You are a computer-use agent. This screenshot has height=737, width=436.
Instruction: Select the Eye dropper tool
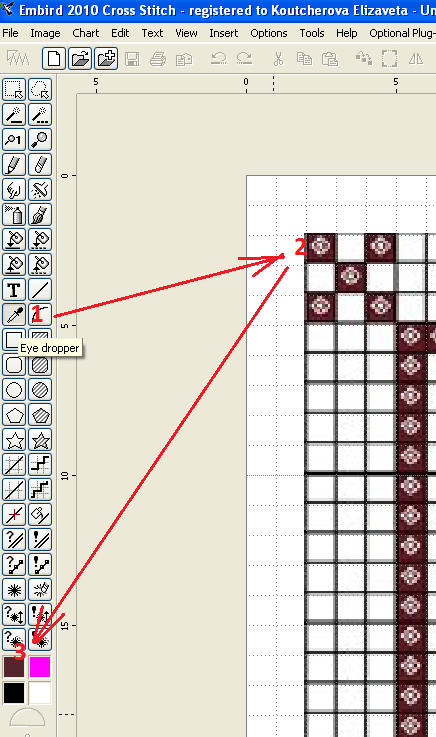coord(14,314)
